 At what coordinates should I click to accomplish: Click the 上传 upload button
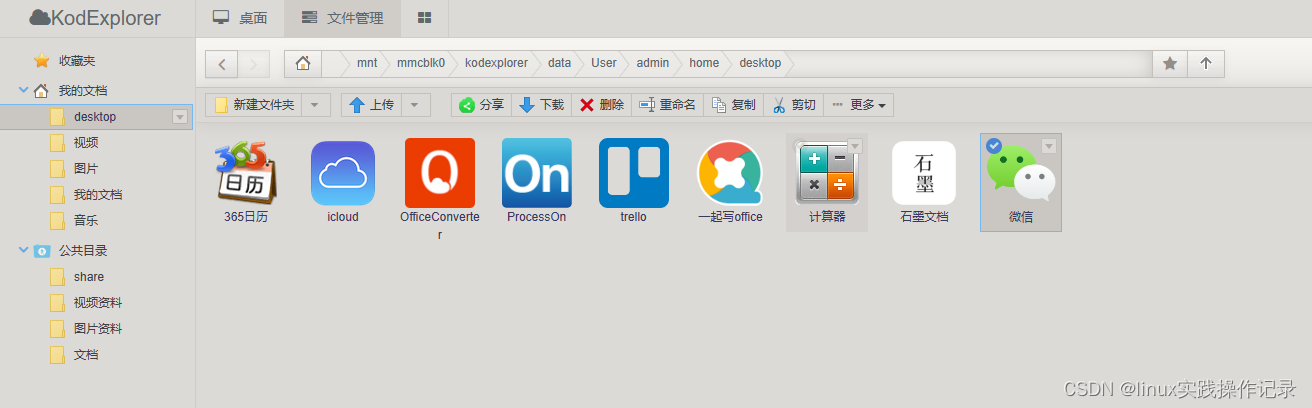pyautogui.click(x=371, y=104)
